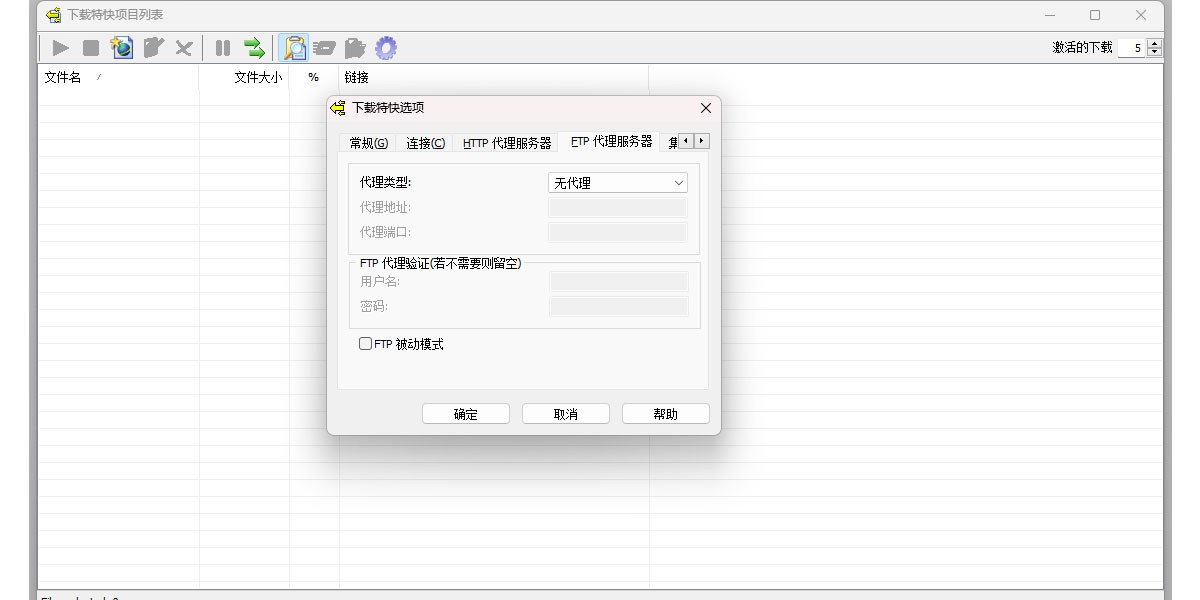Click the app icon in options dialog title
The width and height of the screenshot is (1200, 600).
338,108
